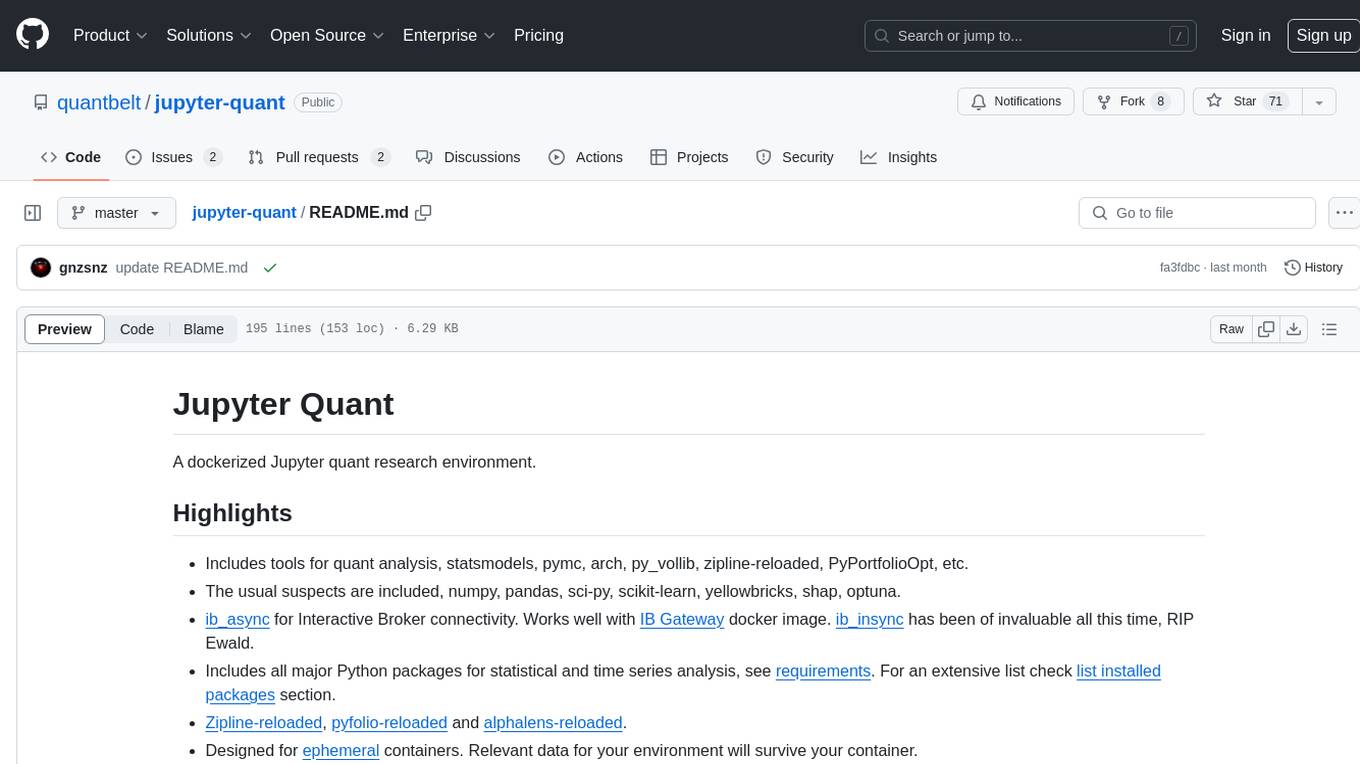Viewport: 1360px width, 764px height.
Task: Open the IB Gateway link
Action: pos(682,619)
